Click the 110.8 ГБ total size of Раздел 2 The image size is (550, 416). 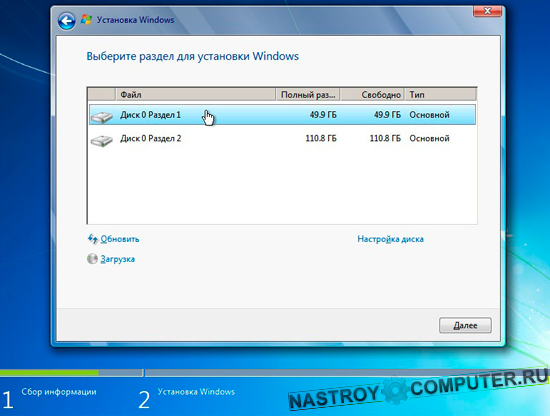pos(321,138)
